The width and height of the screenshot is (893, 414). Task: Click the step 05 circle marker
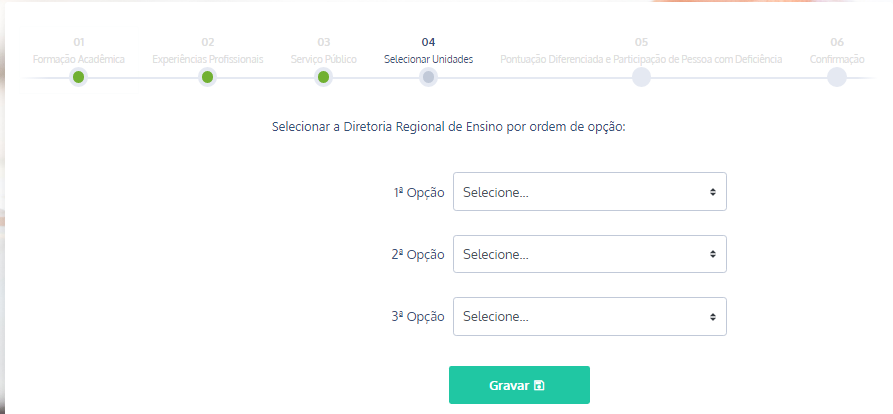(x=641, y=77)
